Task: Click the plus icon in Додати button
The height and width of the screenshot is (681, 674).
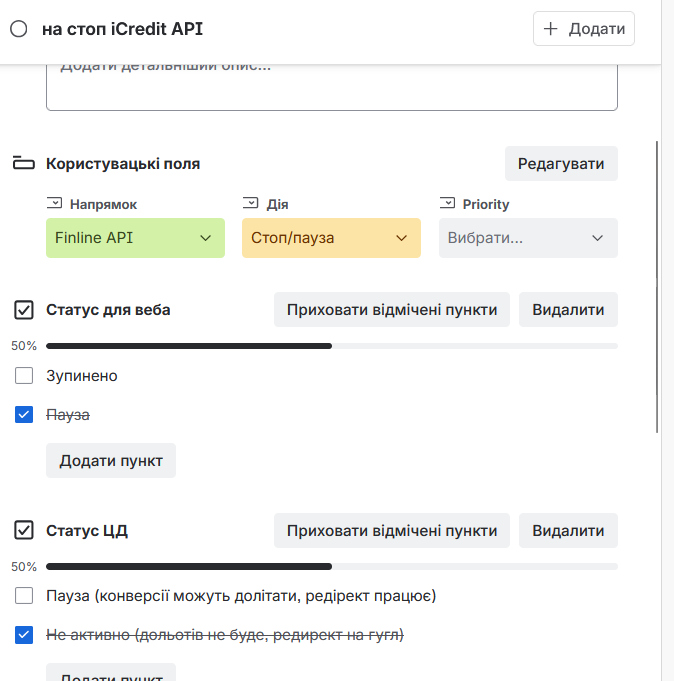Action: (550, 29)
